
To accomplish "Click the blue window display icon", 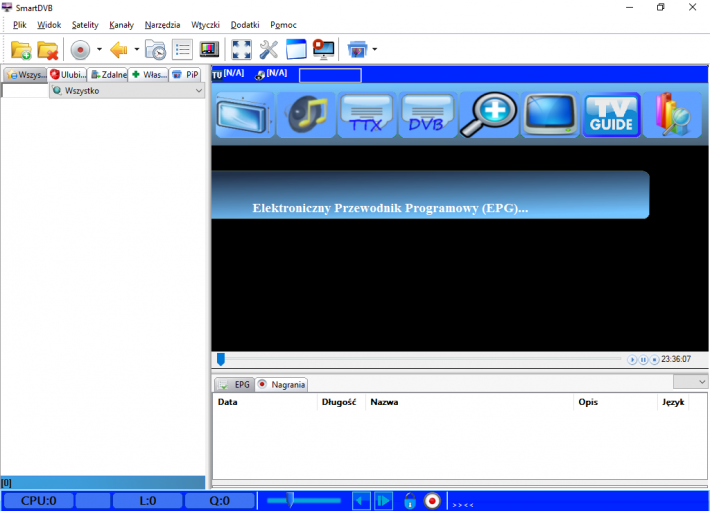I will coord(296,50).
